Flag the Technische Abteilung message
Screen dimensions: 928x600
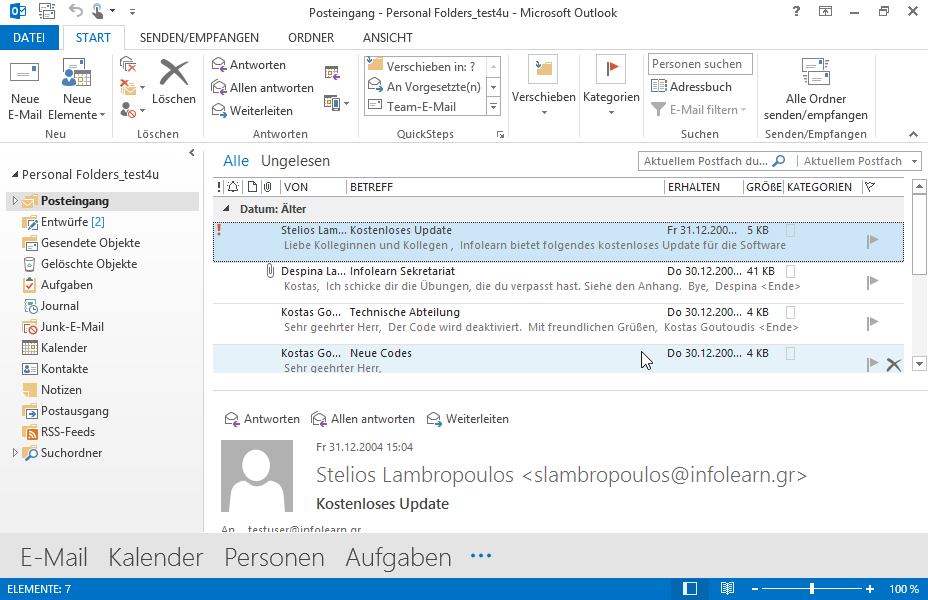point(872,323)
